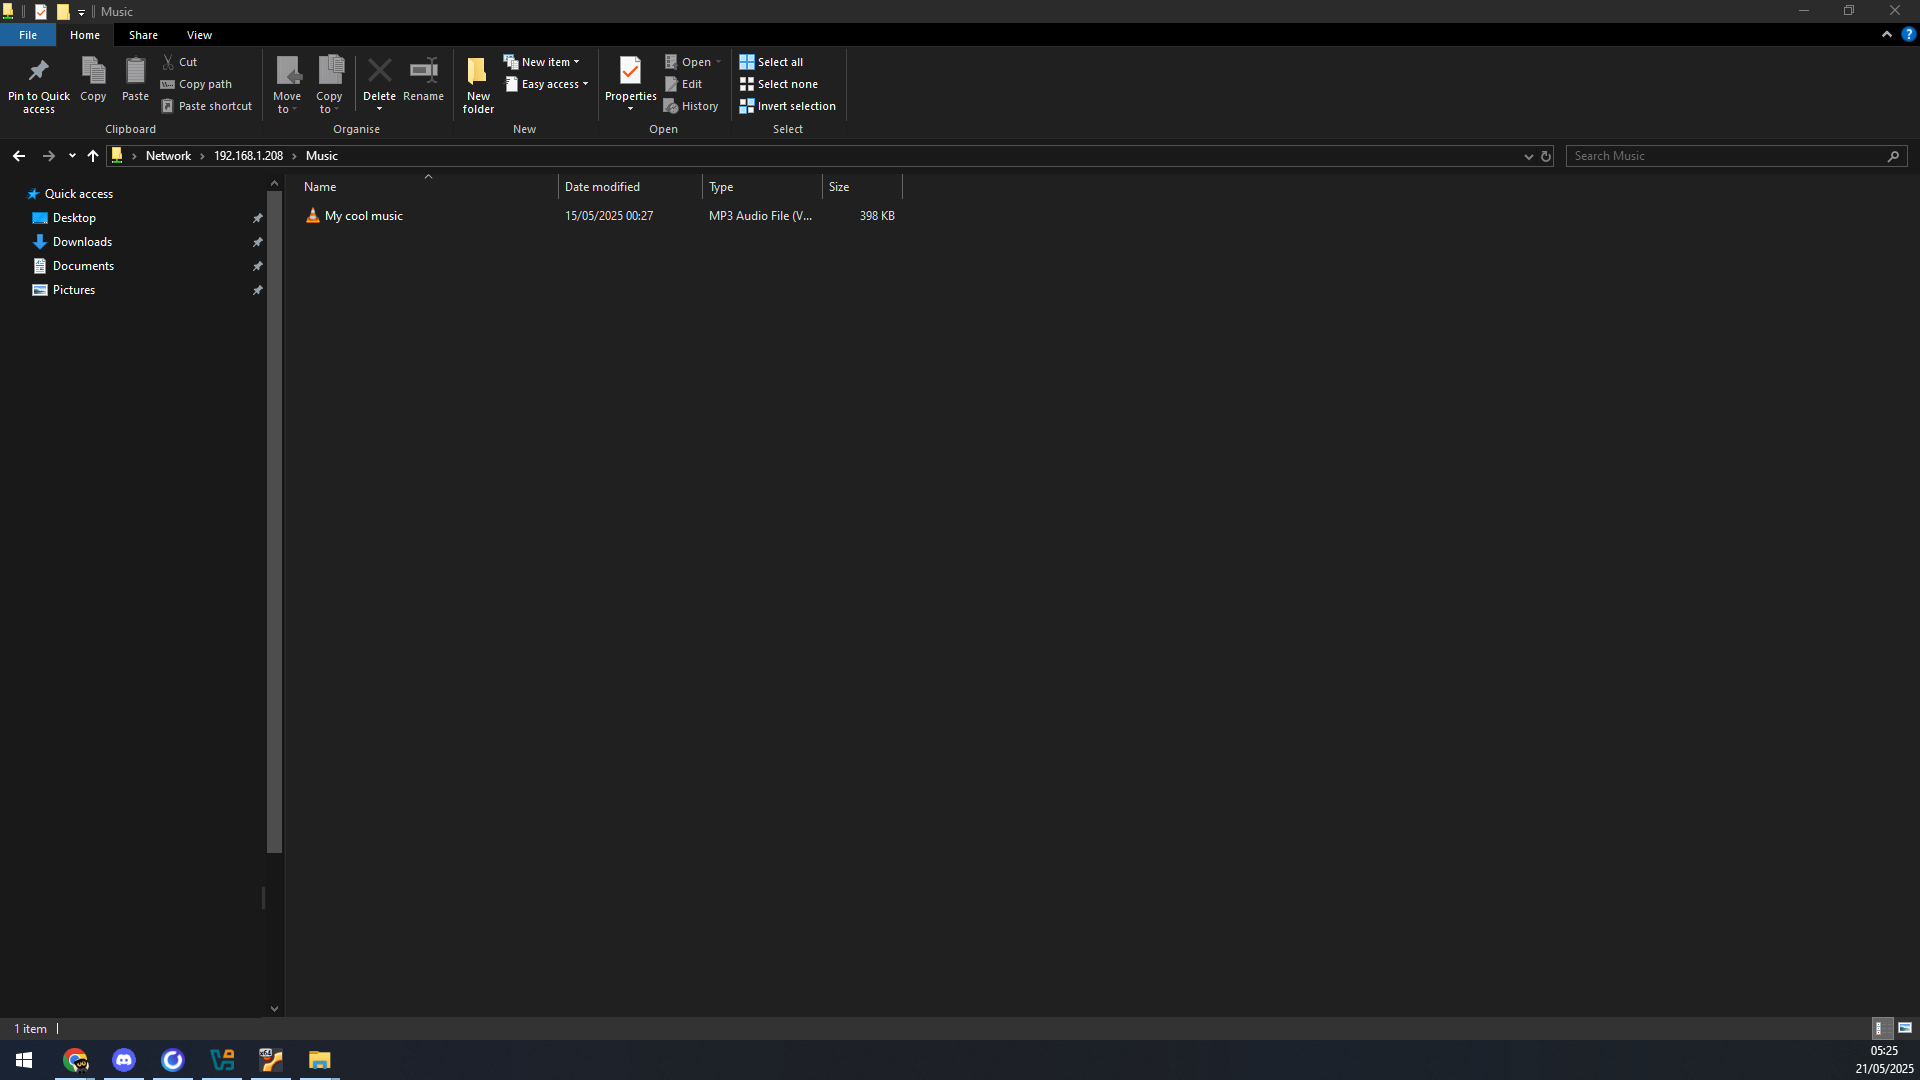
Task: Click Network in the address breadcrumb
Action: (168, 156)
